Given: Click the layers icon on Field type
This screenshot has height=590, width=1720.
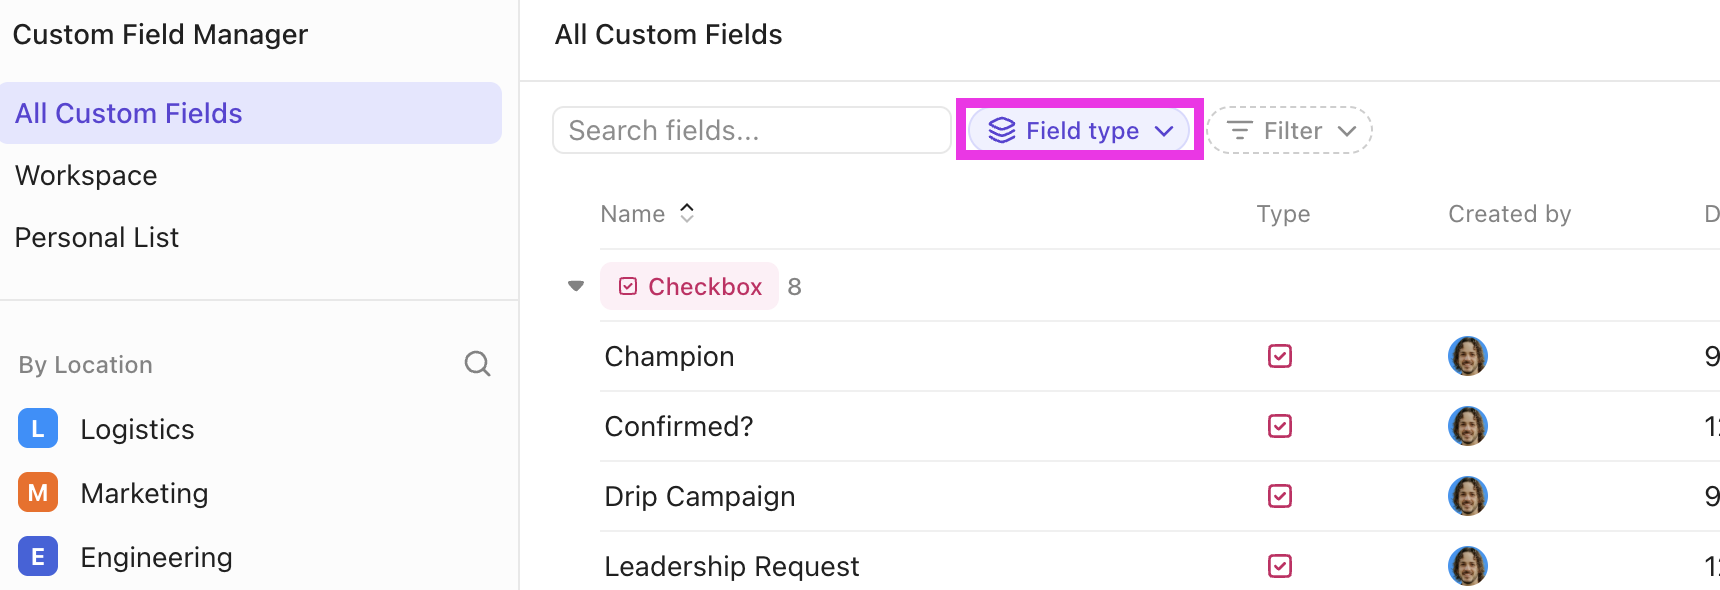Looking at the screenshot, I should tap(1001, 130).
